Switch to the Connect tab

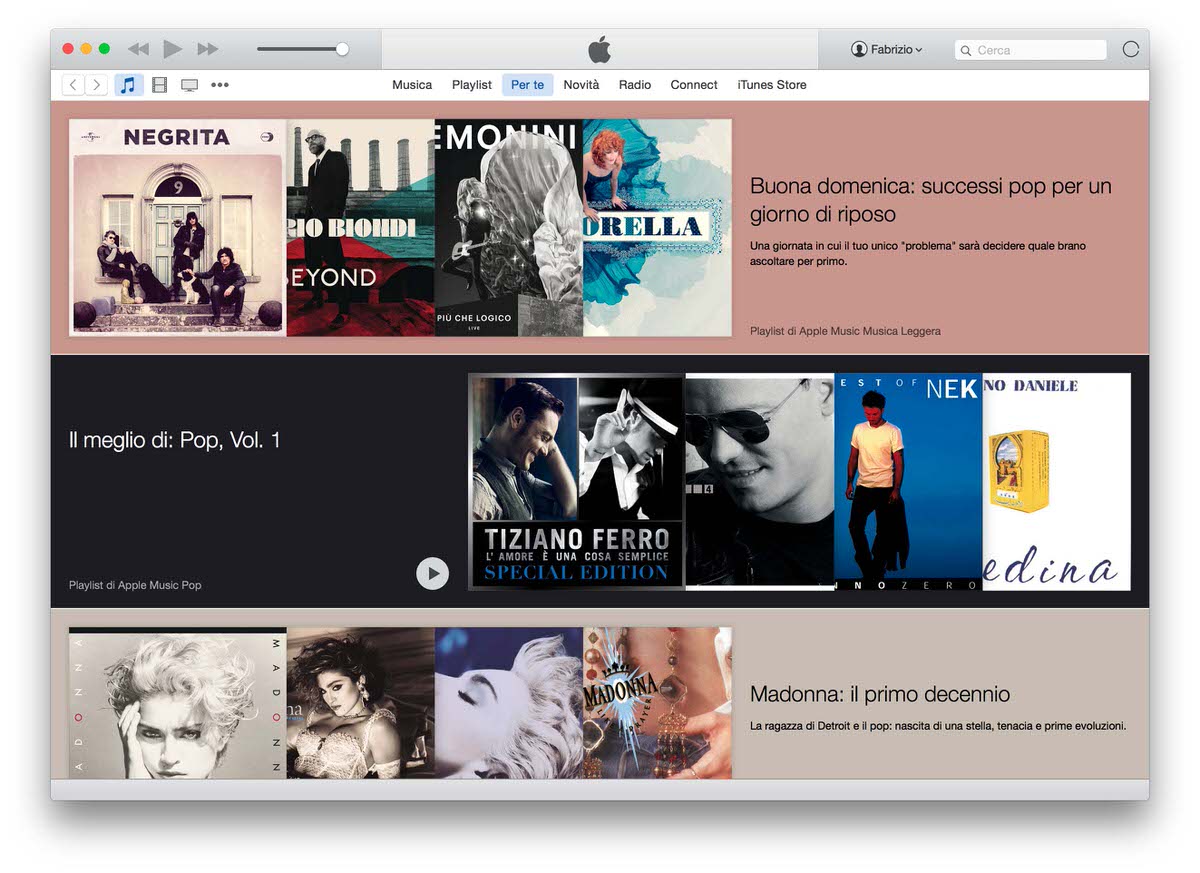694,85
